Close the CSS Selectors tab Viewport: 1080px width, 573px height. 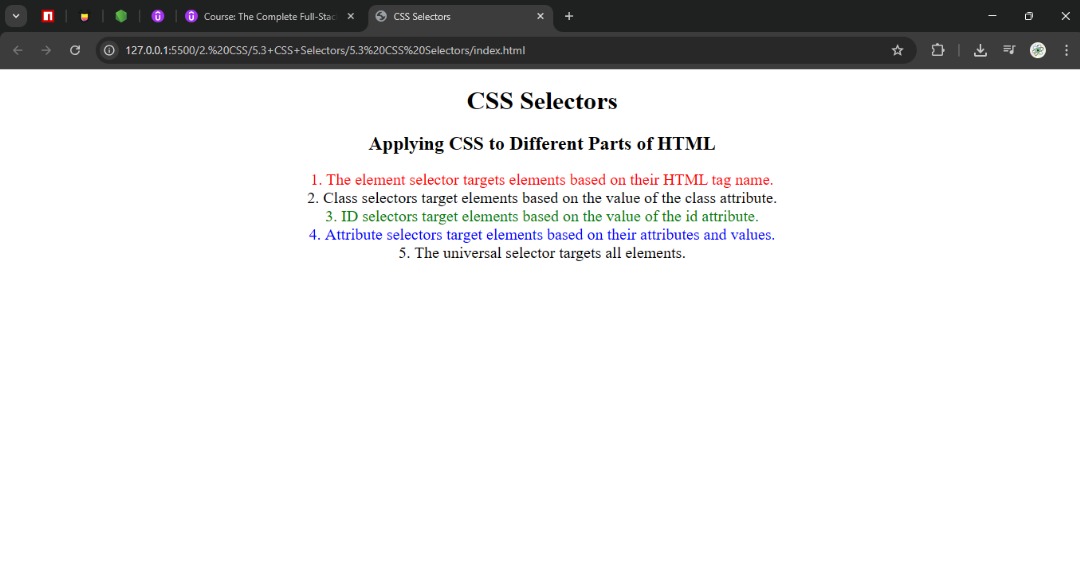click(x=540, y=16)
